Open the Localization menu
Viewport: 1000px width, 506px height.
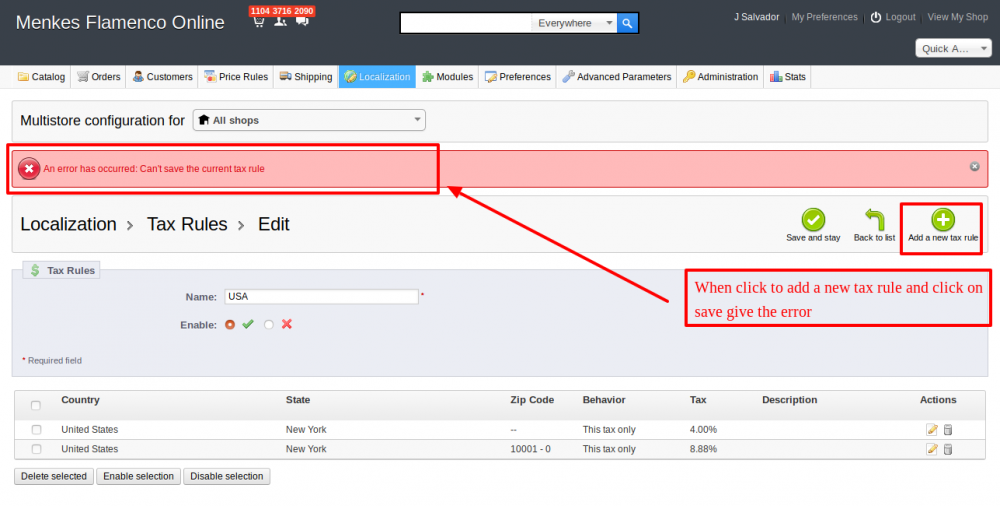[x=377, y=77]
